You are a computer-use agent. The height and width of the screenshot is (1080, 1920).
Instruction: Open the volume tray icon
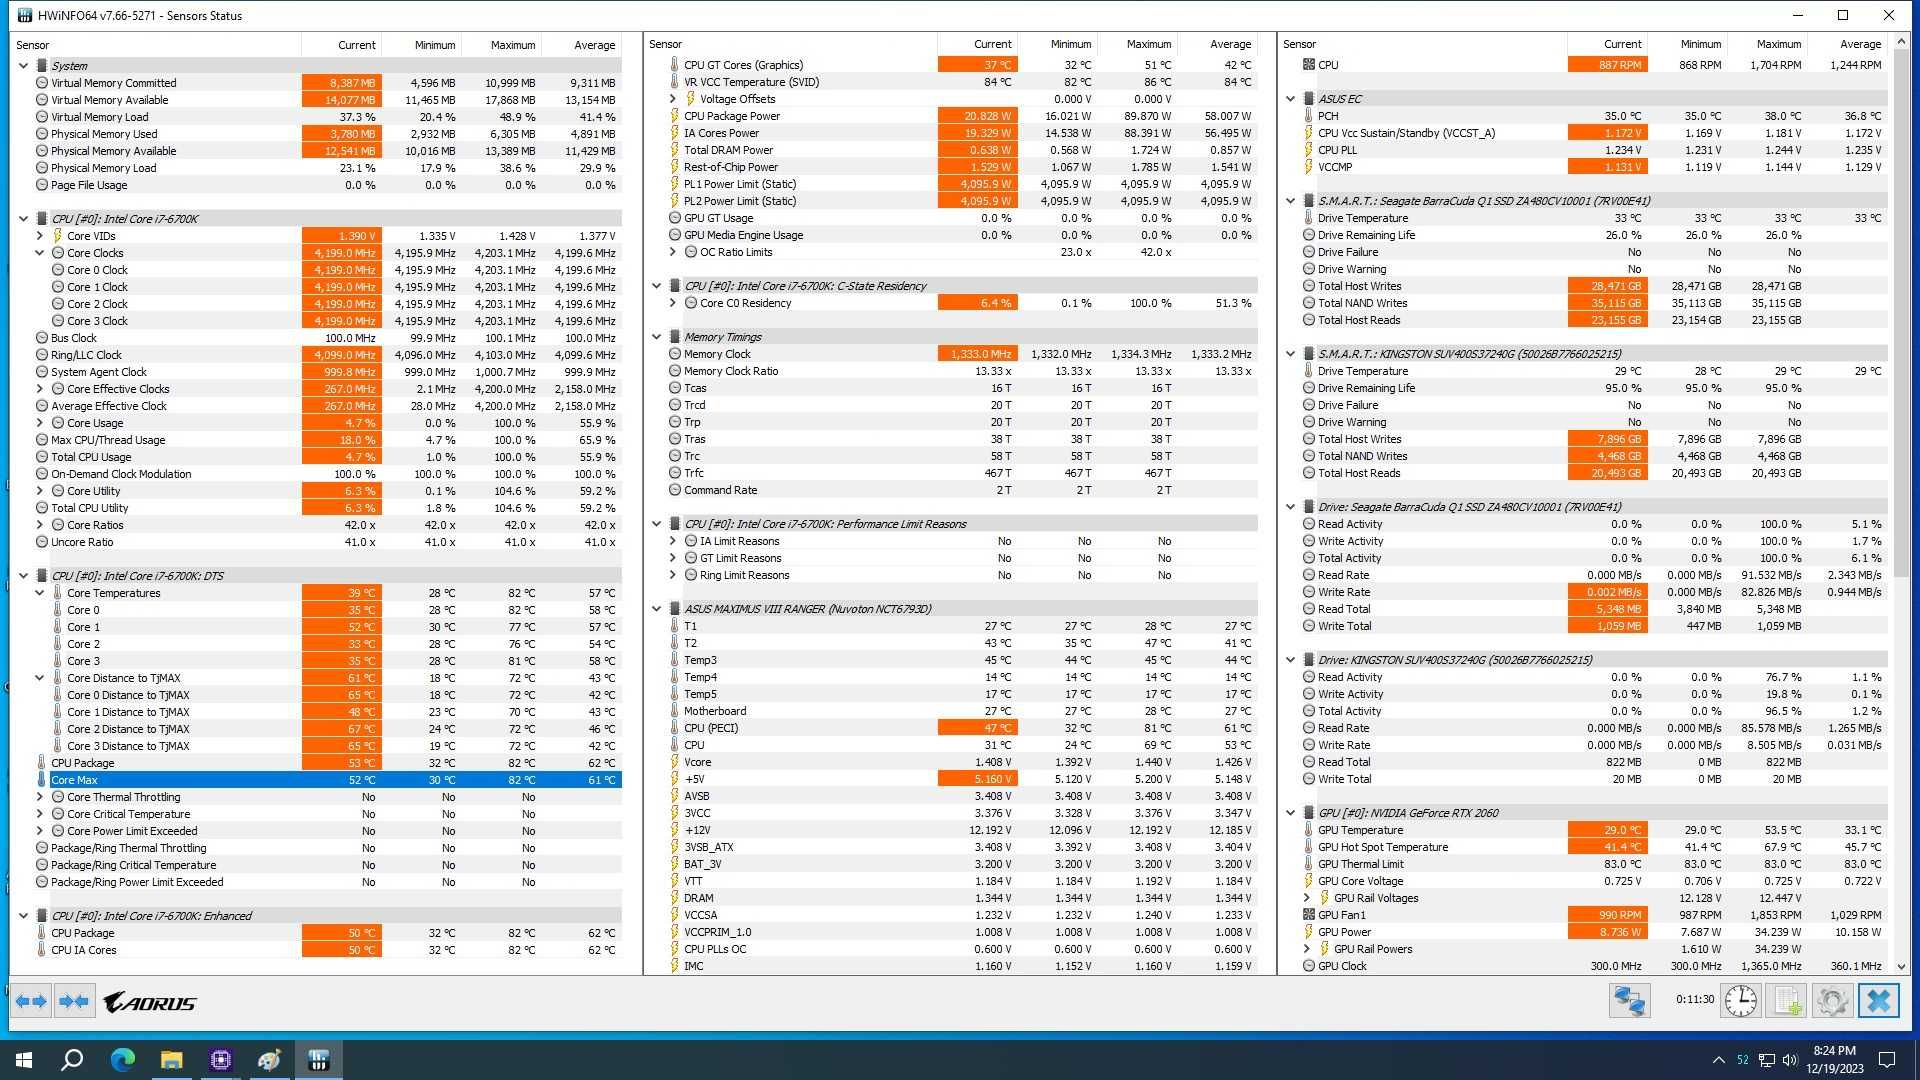[x=1790, y=1060]
